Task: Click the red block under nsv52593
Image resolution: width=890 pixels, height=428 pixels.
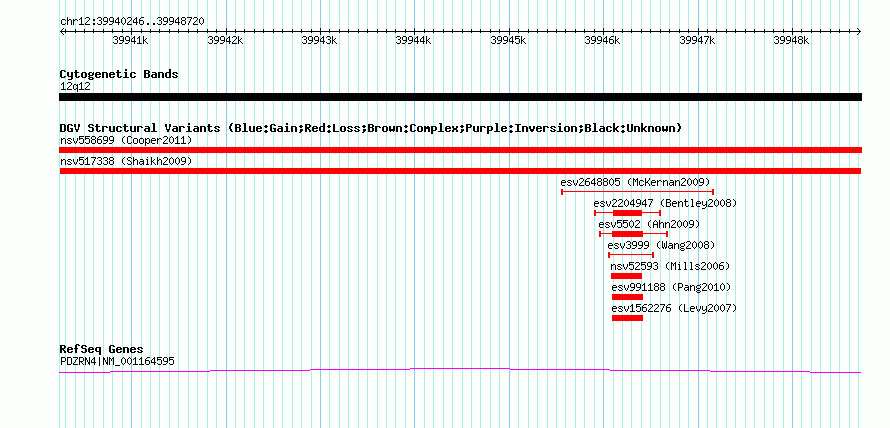Action: pyautogui.click(x=626, y=276)
